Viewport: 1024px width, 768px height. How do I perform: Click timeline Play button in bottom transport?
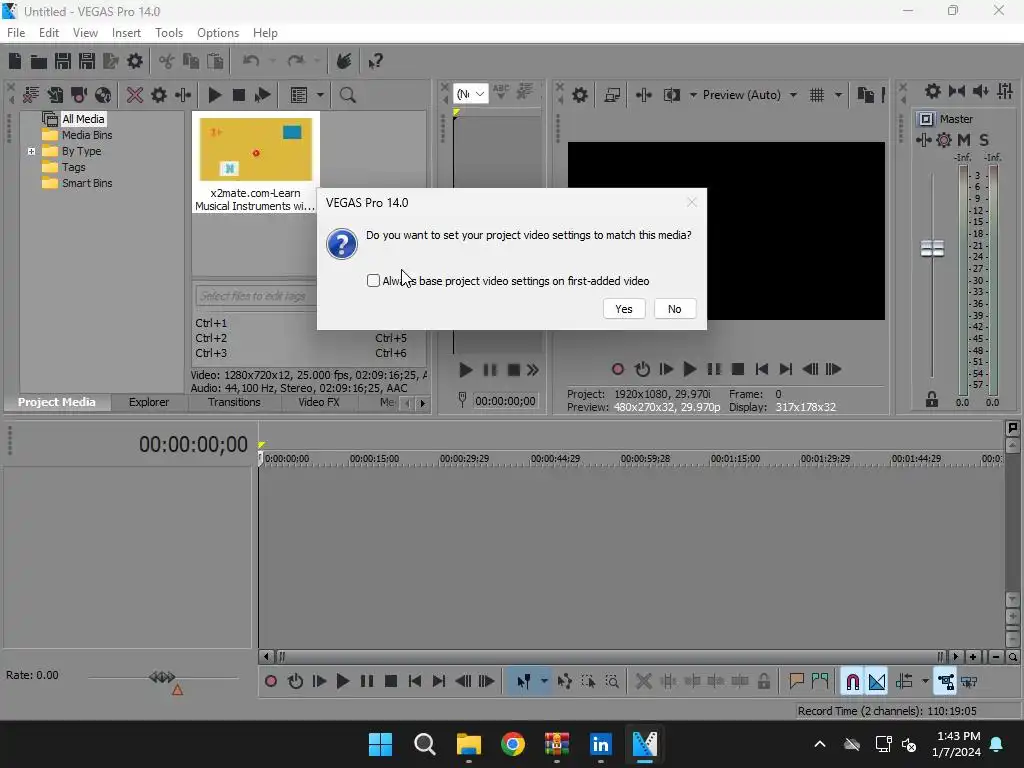point(342,682)
